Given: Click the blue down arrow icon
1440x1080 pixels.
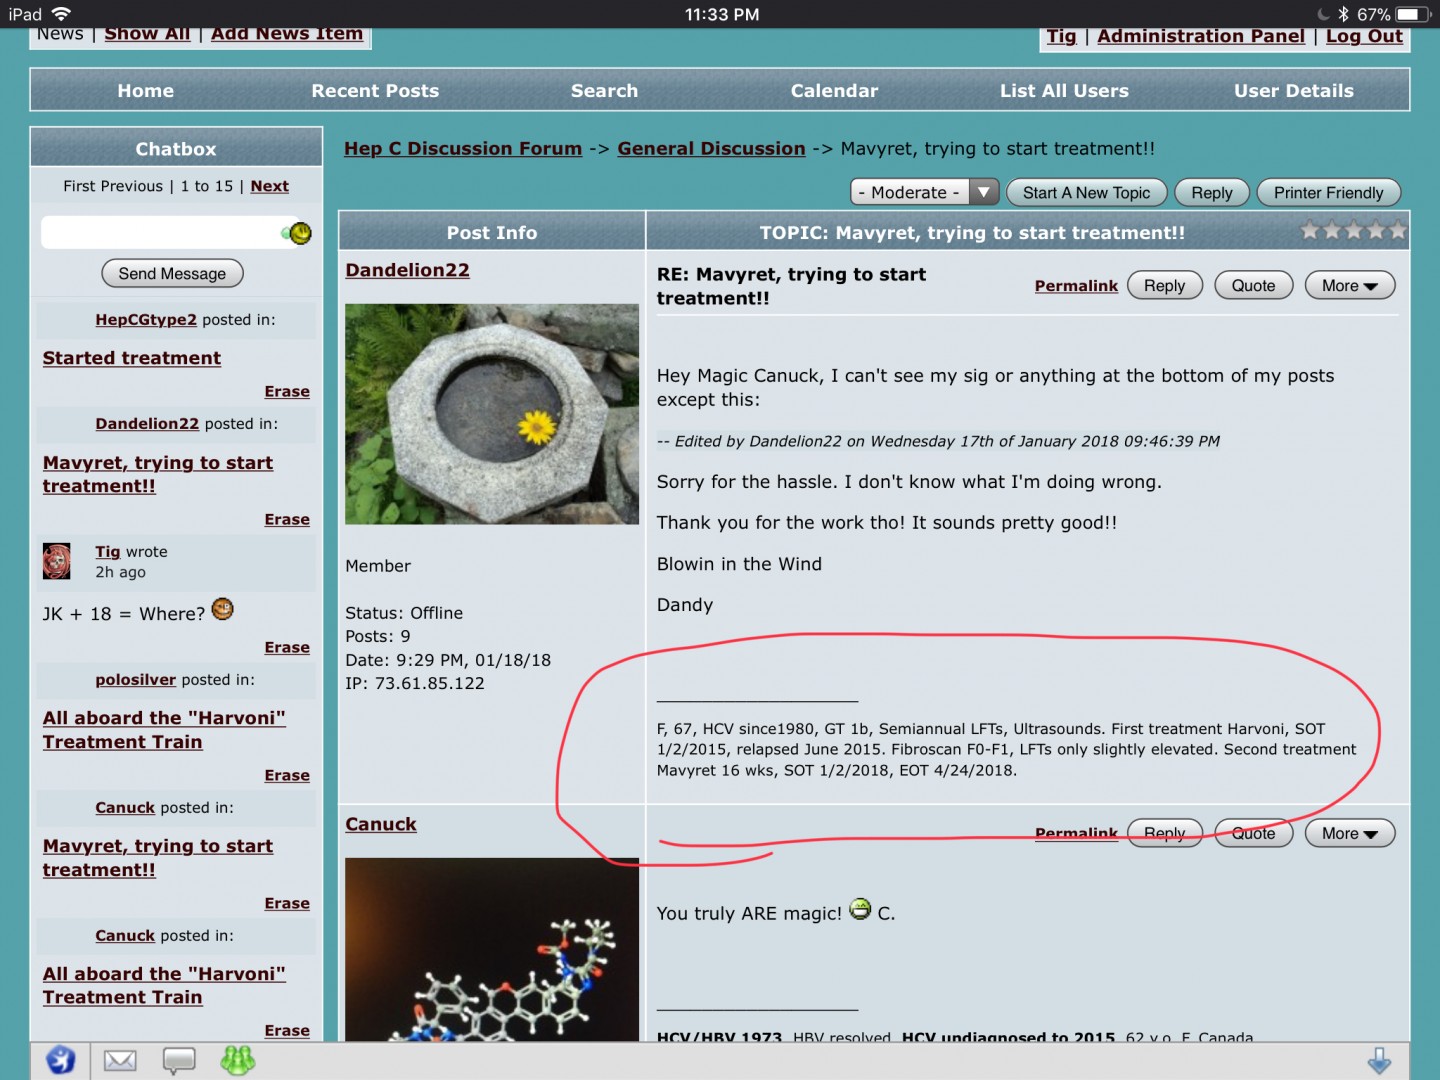Looking at the screenshot, I should (x=1379, y=1060).
